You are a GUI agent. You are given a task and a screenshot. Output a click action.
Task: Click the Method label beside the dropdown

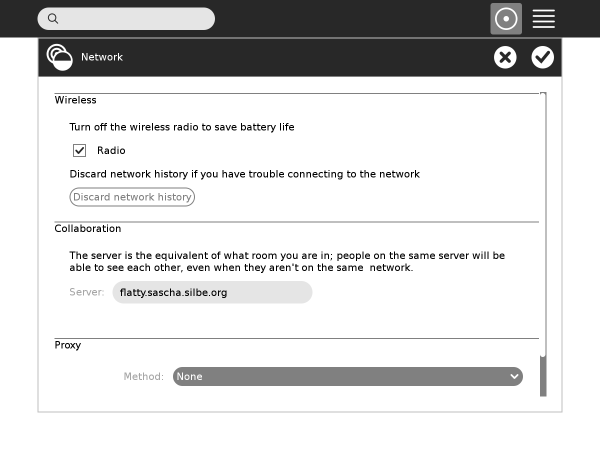click(143, 377)
